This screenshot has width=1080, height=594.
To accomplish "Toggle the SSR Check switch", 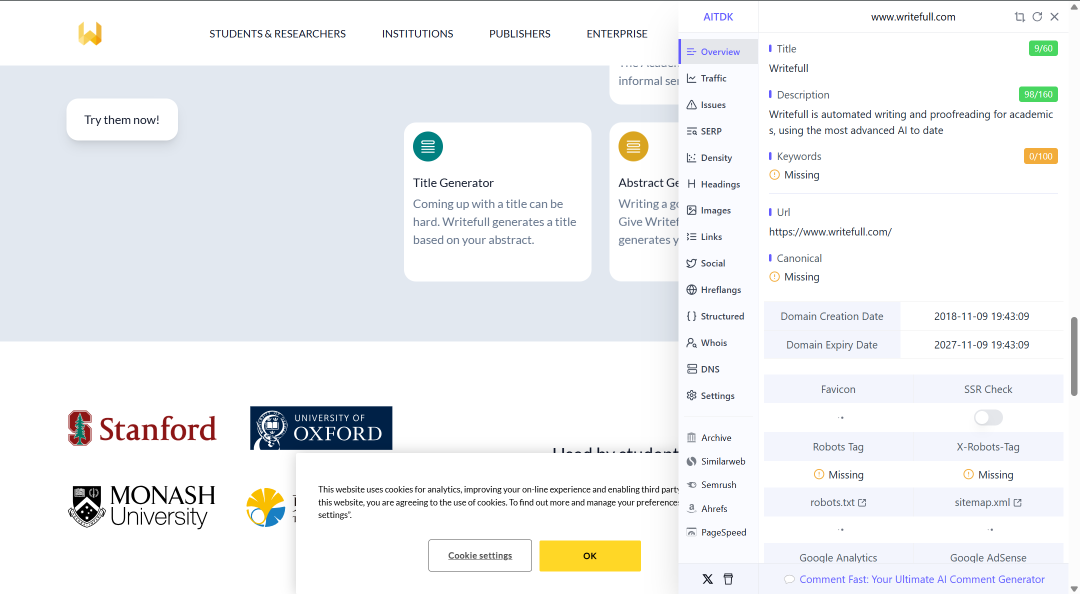I will 988,418.
